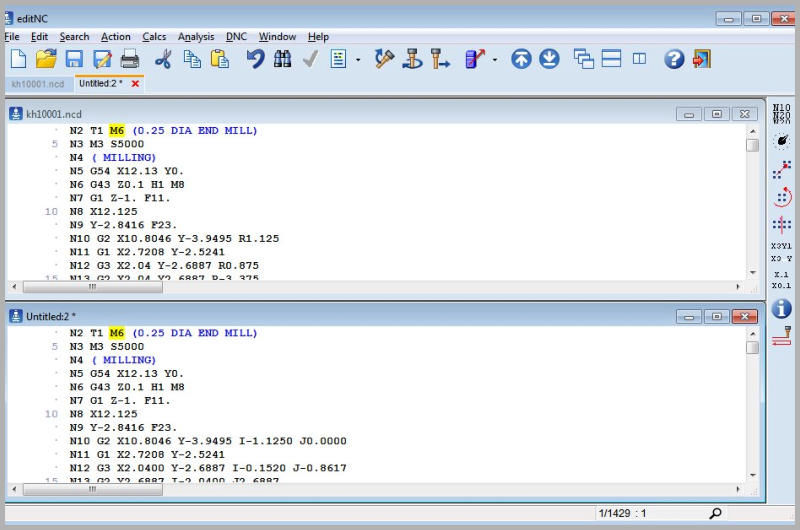Viewport: 800px width, 530px height.
Task: Click line N10 G2 R1.125 in kh10001.ncd
Action: click(x=174, y=239)
